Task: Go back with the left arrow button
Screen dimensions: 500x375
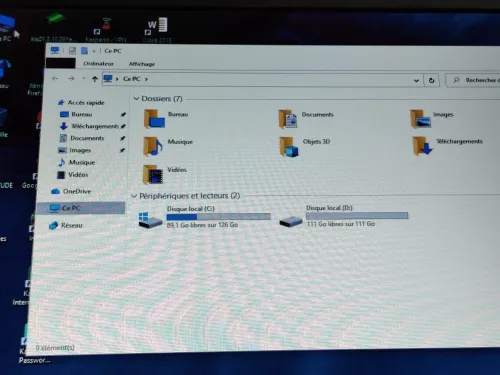Action: (x=55, y=79)
